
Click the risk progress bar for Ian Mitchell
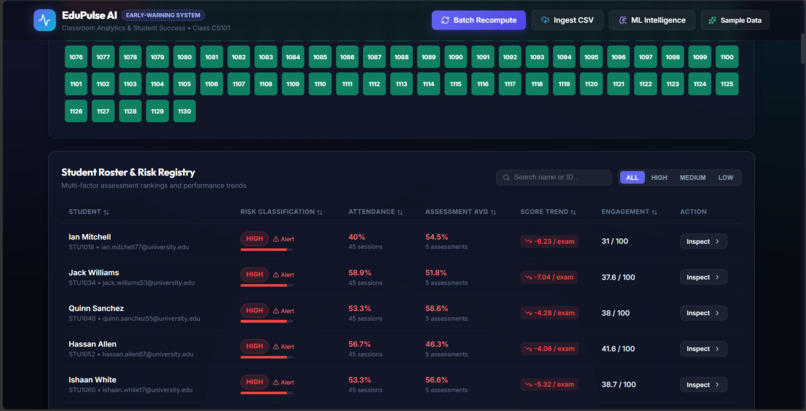(x=266, y=250)
